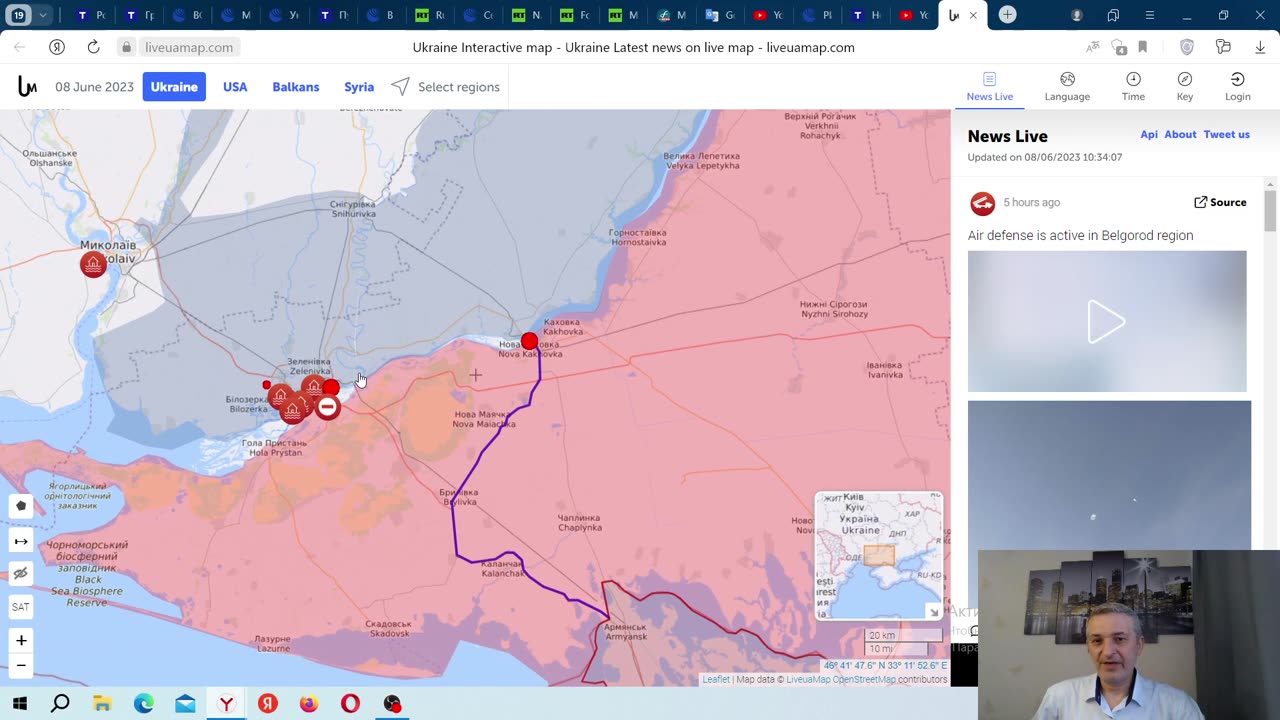The width and height of the screenshot is (1280, 720).
Task: Open the News Live panel tab
Action: click(x=989, y=87)
